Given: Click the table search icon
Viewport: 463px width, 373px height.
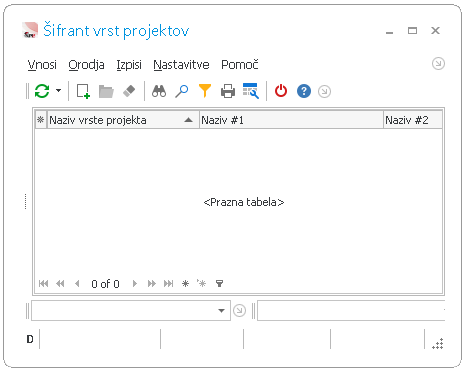Looking at the screenshot, I should 251,91.
